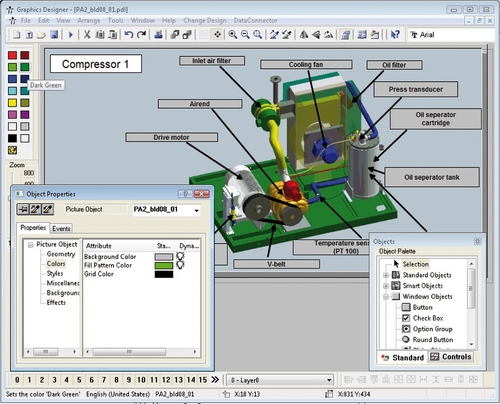Click the Redo arrow icon

click(x=142, y=35)
